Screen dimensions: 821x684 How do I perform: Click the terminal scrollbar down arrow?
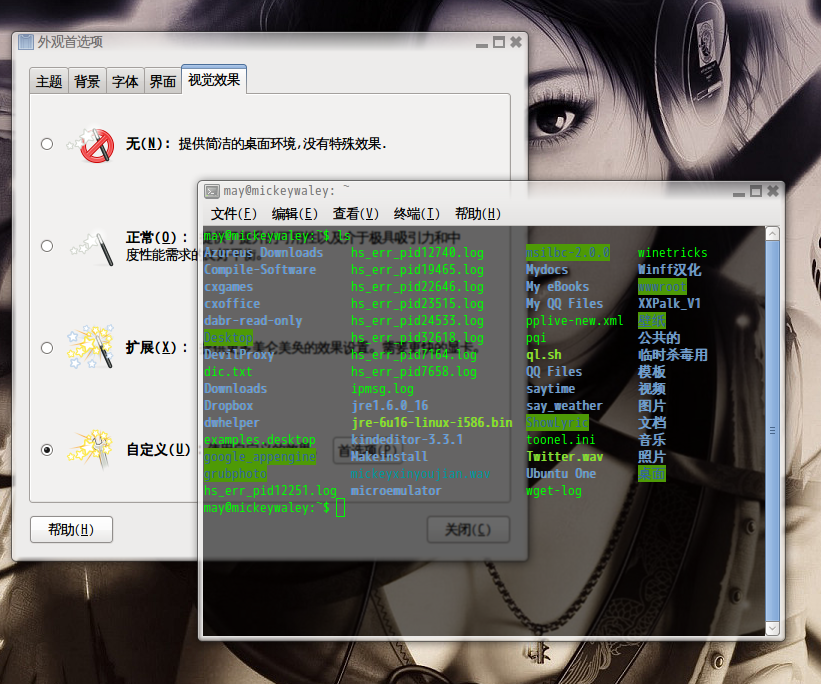(x=772, y=628)
